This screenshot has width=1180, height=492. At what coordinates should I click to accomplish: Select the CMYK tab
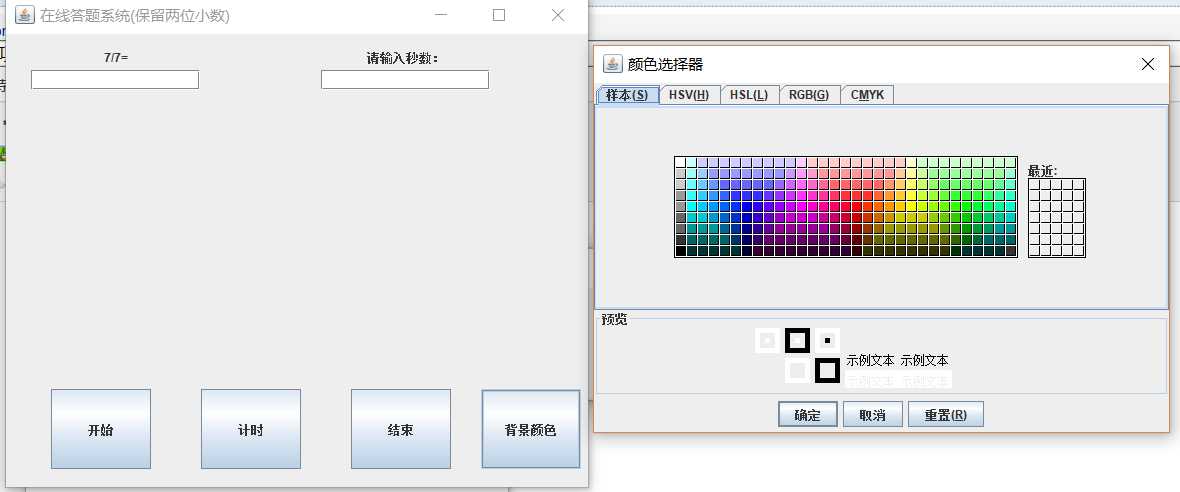[x=868, y=95]
